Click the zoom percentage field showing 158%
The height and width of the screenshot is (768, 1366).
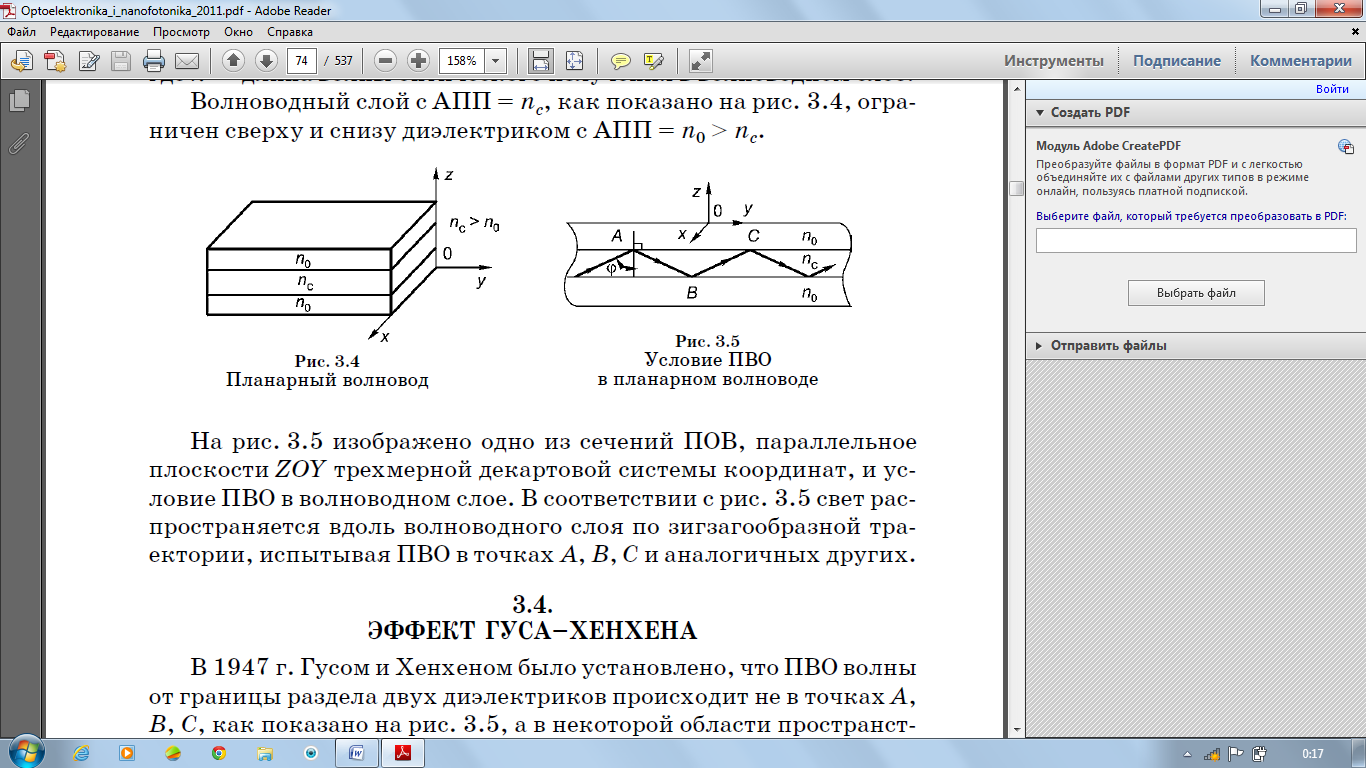point(463,60)
